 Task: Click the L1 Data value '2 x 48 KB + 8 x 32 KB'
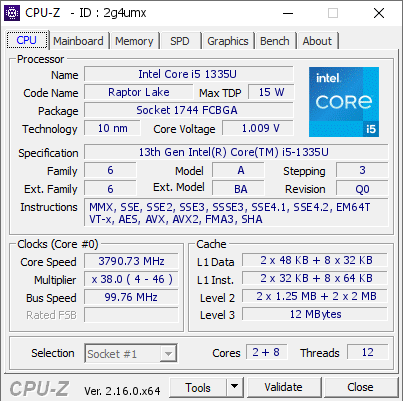315,260
